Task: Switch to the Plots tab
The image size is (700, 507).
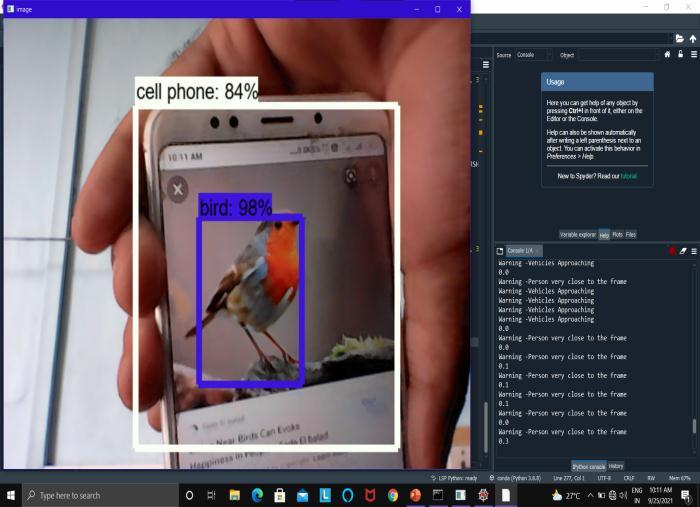Action: (617, 235)
